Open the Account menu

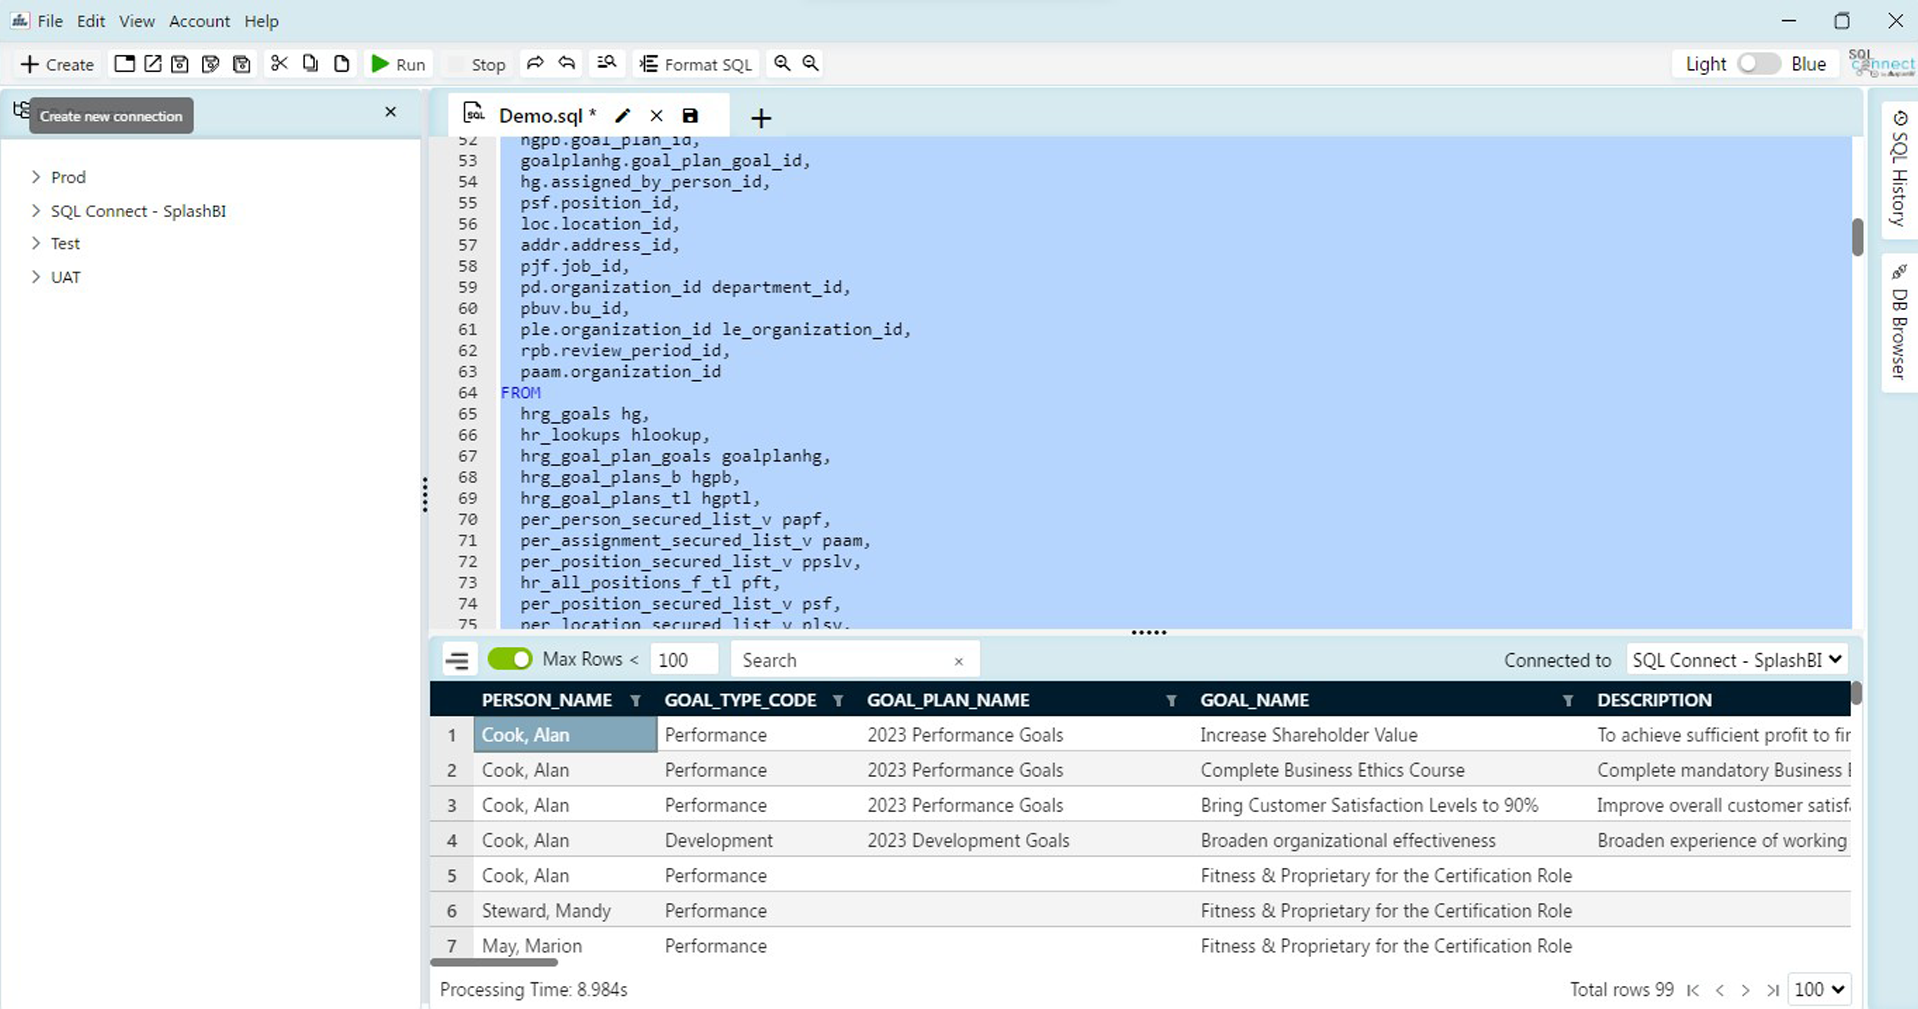click(199, 20)
